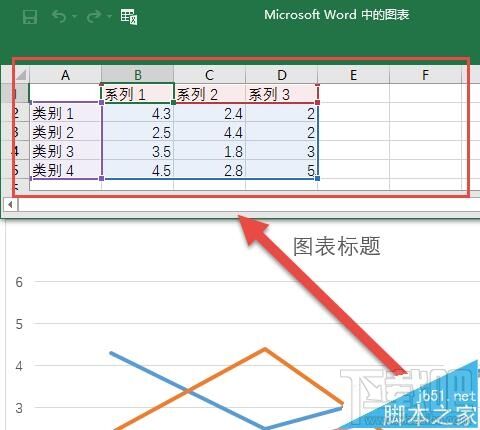Click axis label 6 on chart
Viewport: 480px width, 430px height.
coord(19,282)
